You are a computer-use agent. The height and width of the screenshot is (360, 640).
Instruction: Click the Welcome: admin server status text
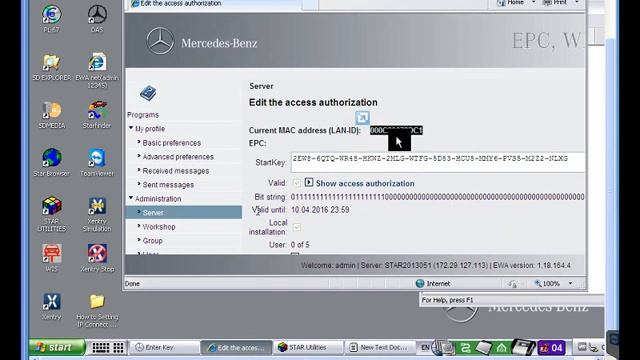pyautogui.click(x=436, y=265)
